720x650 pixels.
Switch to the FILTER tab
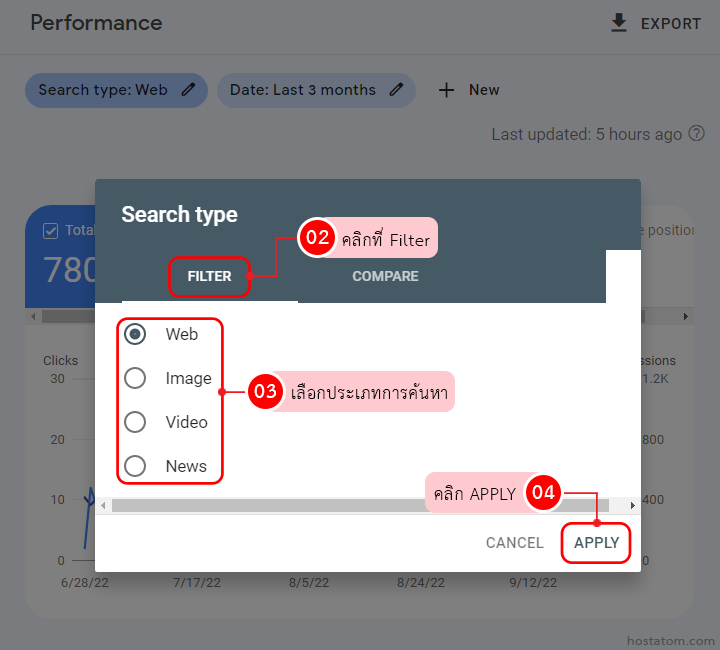(x=209, y=276)
